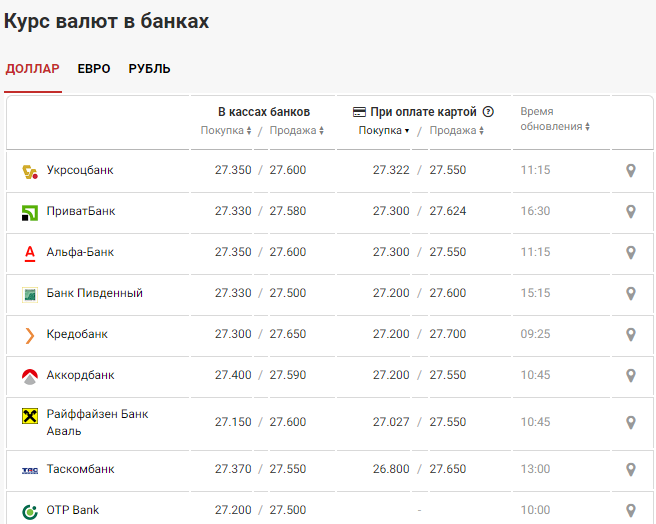Click the location pin for ПриватБанк row

point(630,212)
